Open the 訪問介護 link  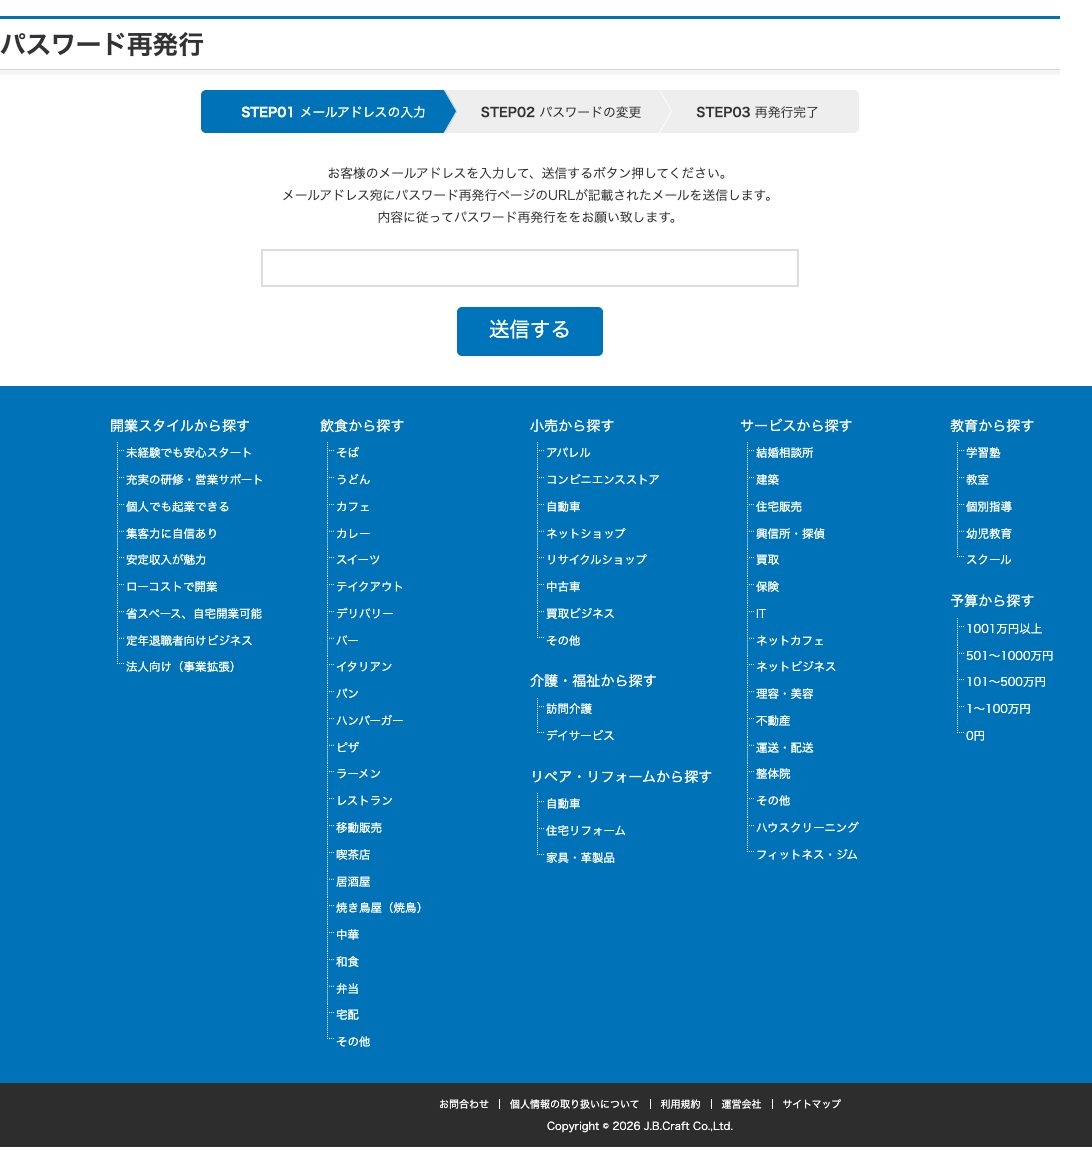[569, 708]
